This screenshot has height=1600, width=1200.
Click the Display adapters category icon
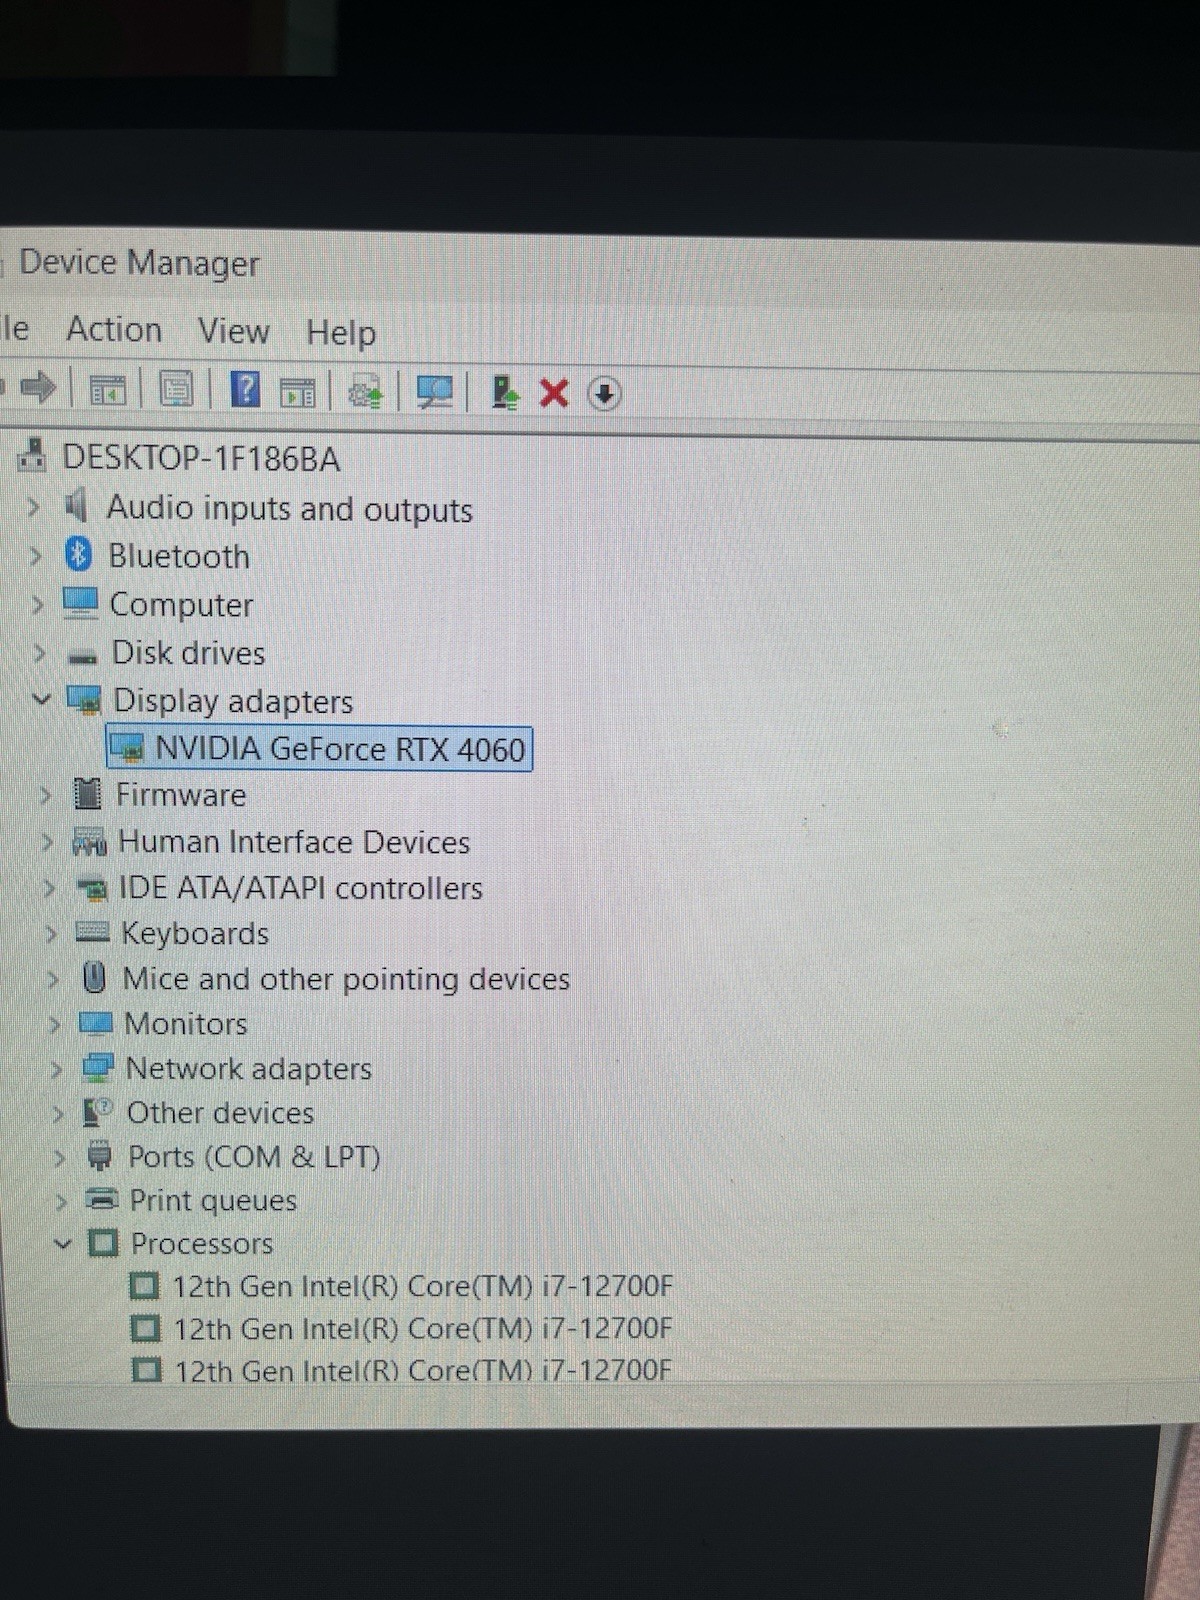[x=85, y=700]
